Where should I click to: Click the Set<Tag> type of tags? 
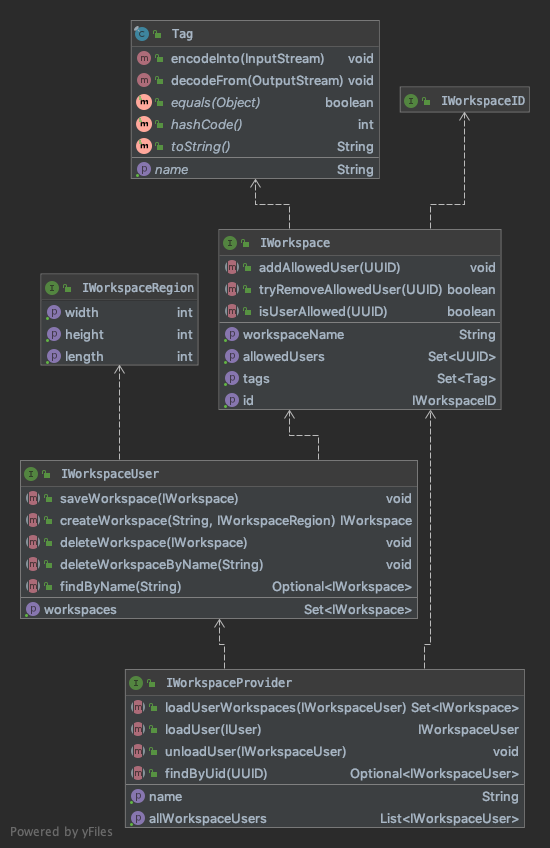(466, 379)
